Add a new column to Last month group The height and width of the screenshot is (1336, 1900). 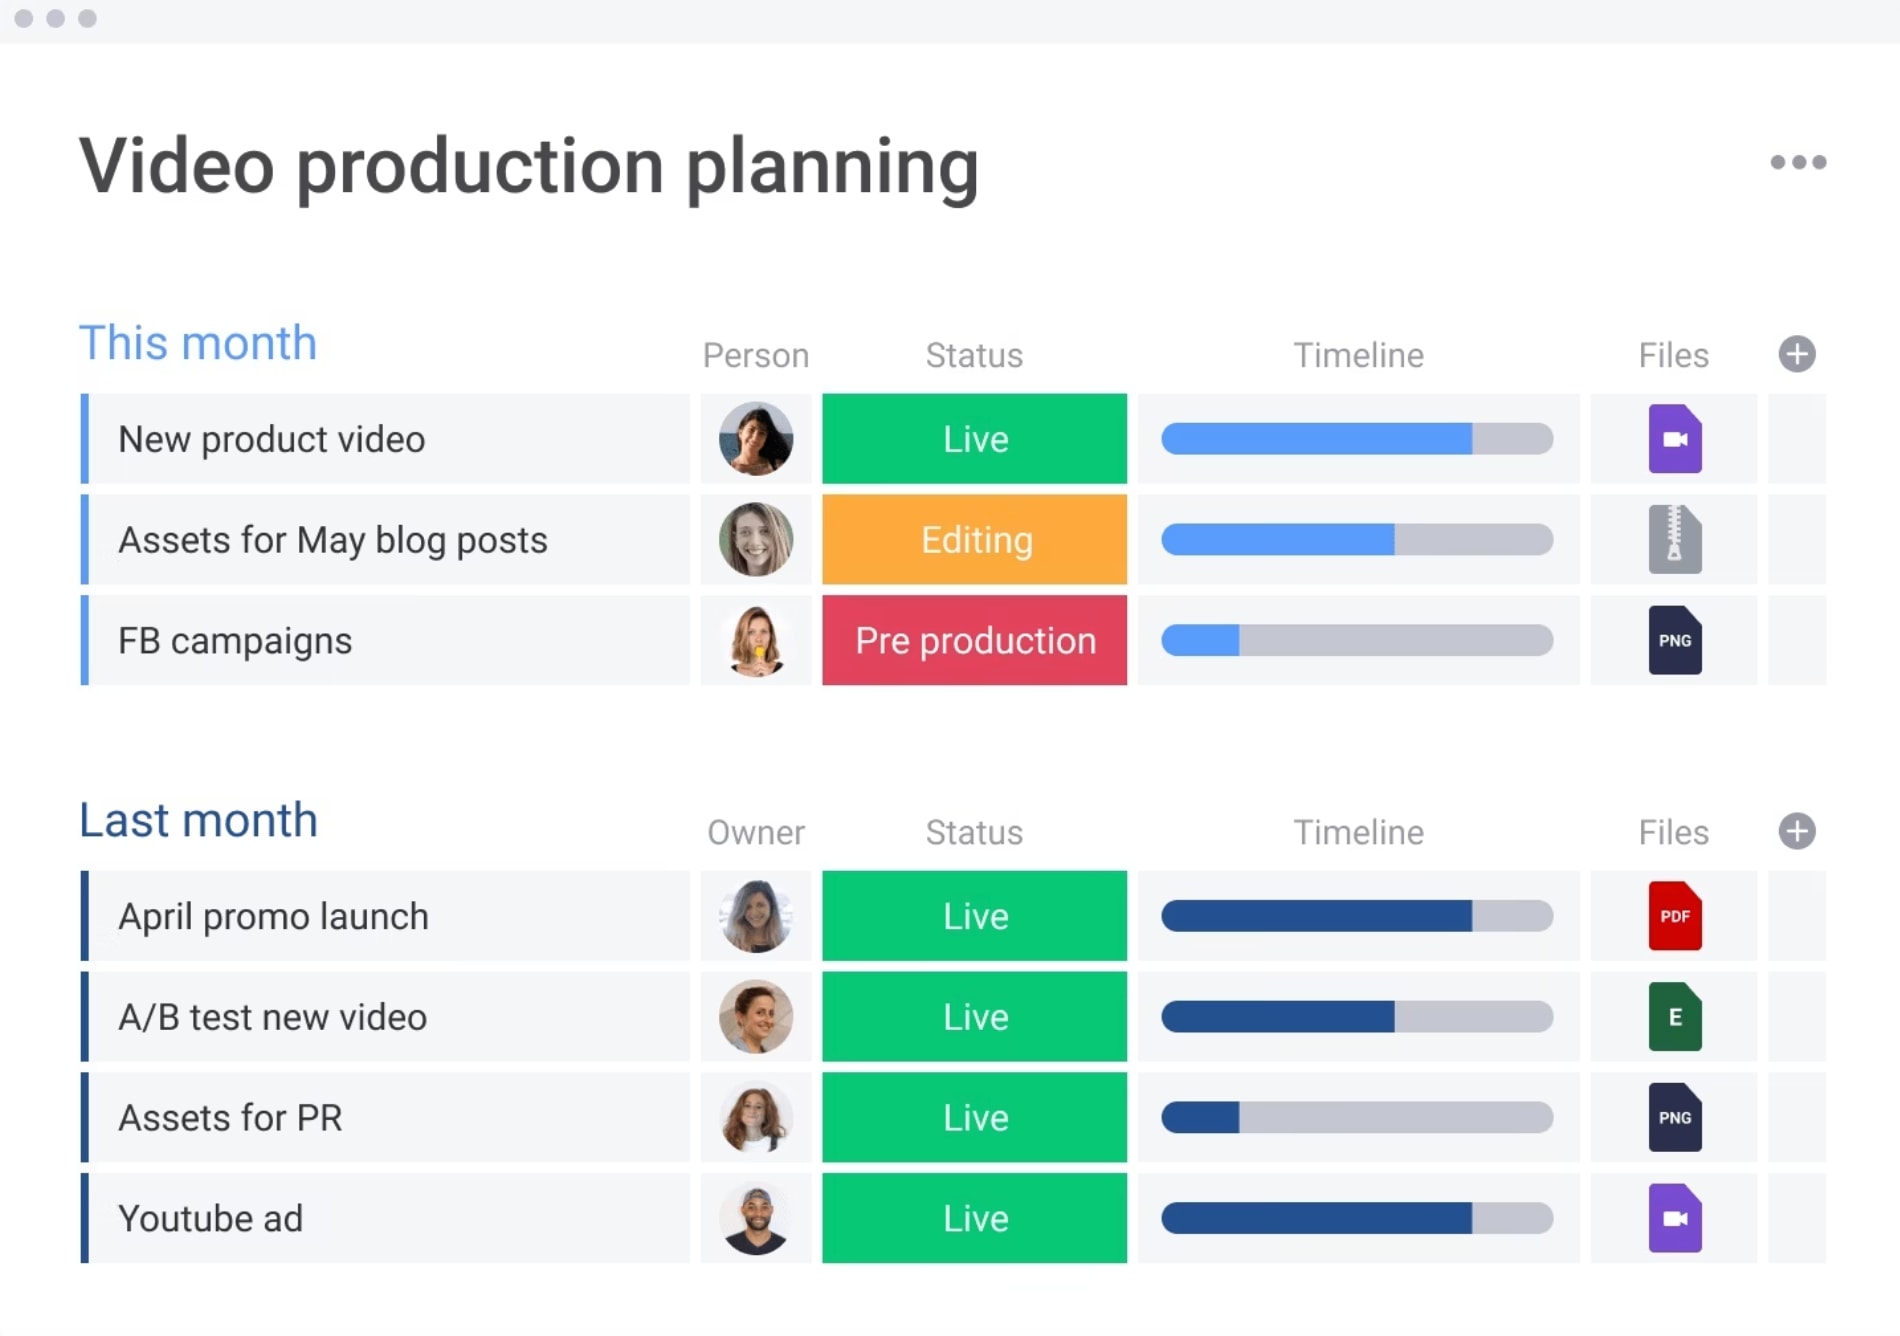1797,831
